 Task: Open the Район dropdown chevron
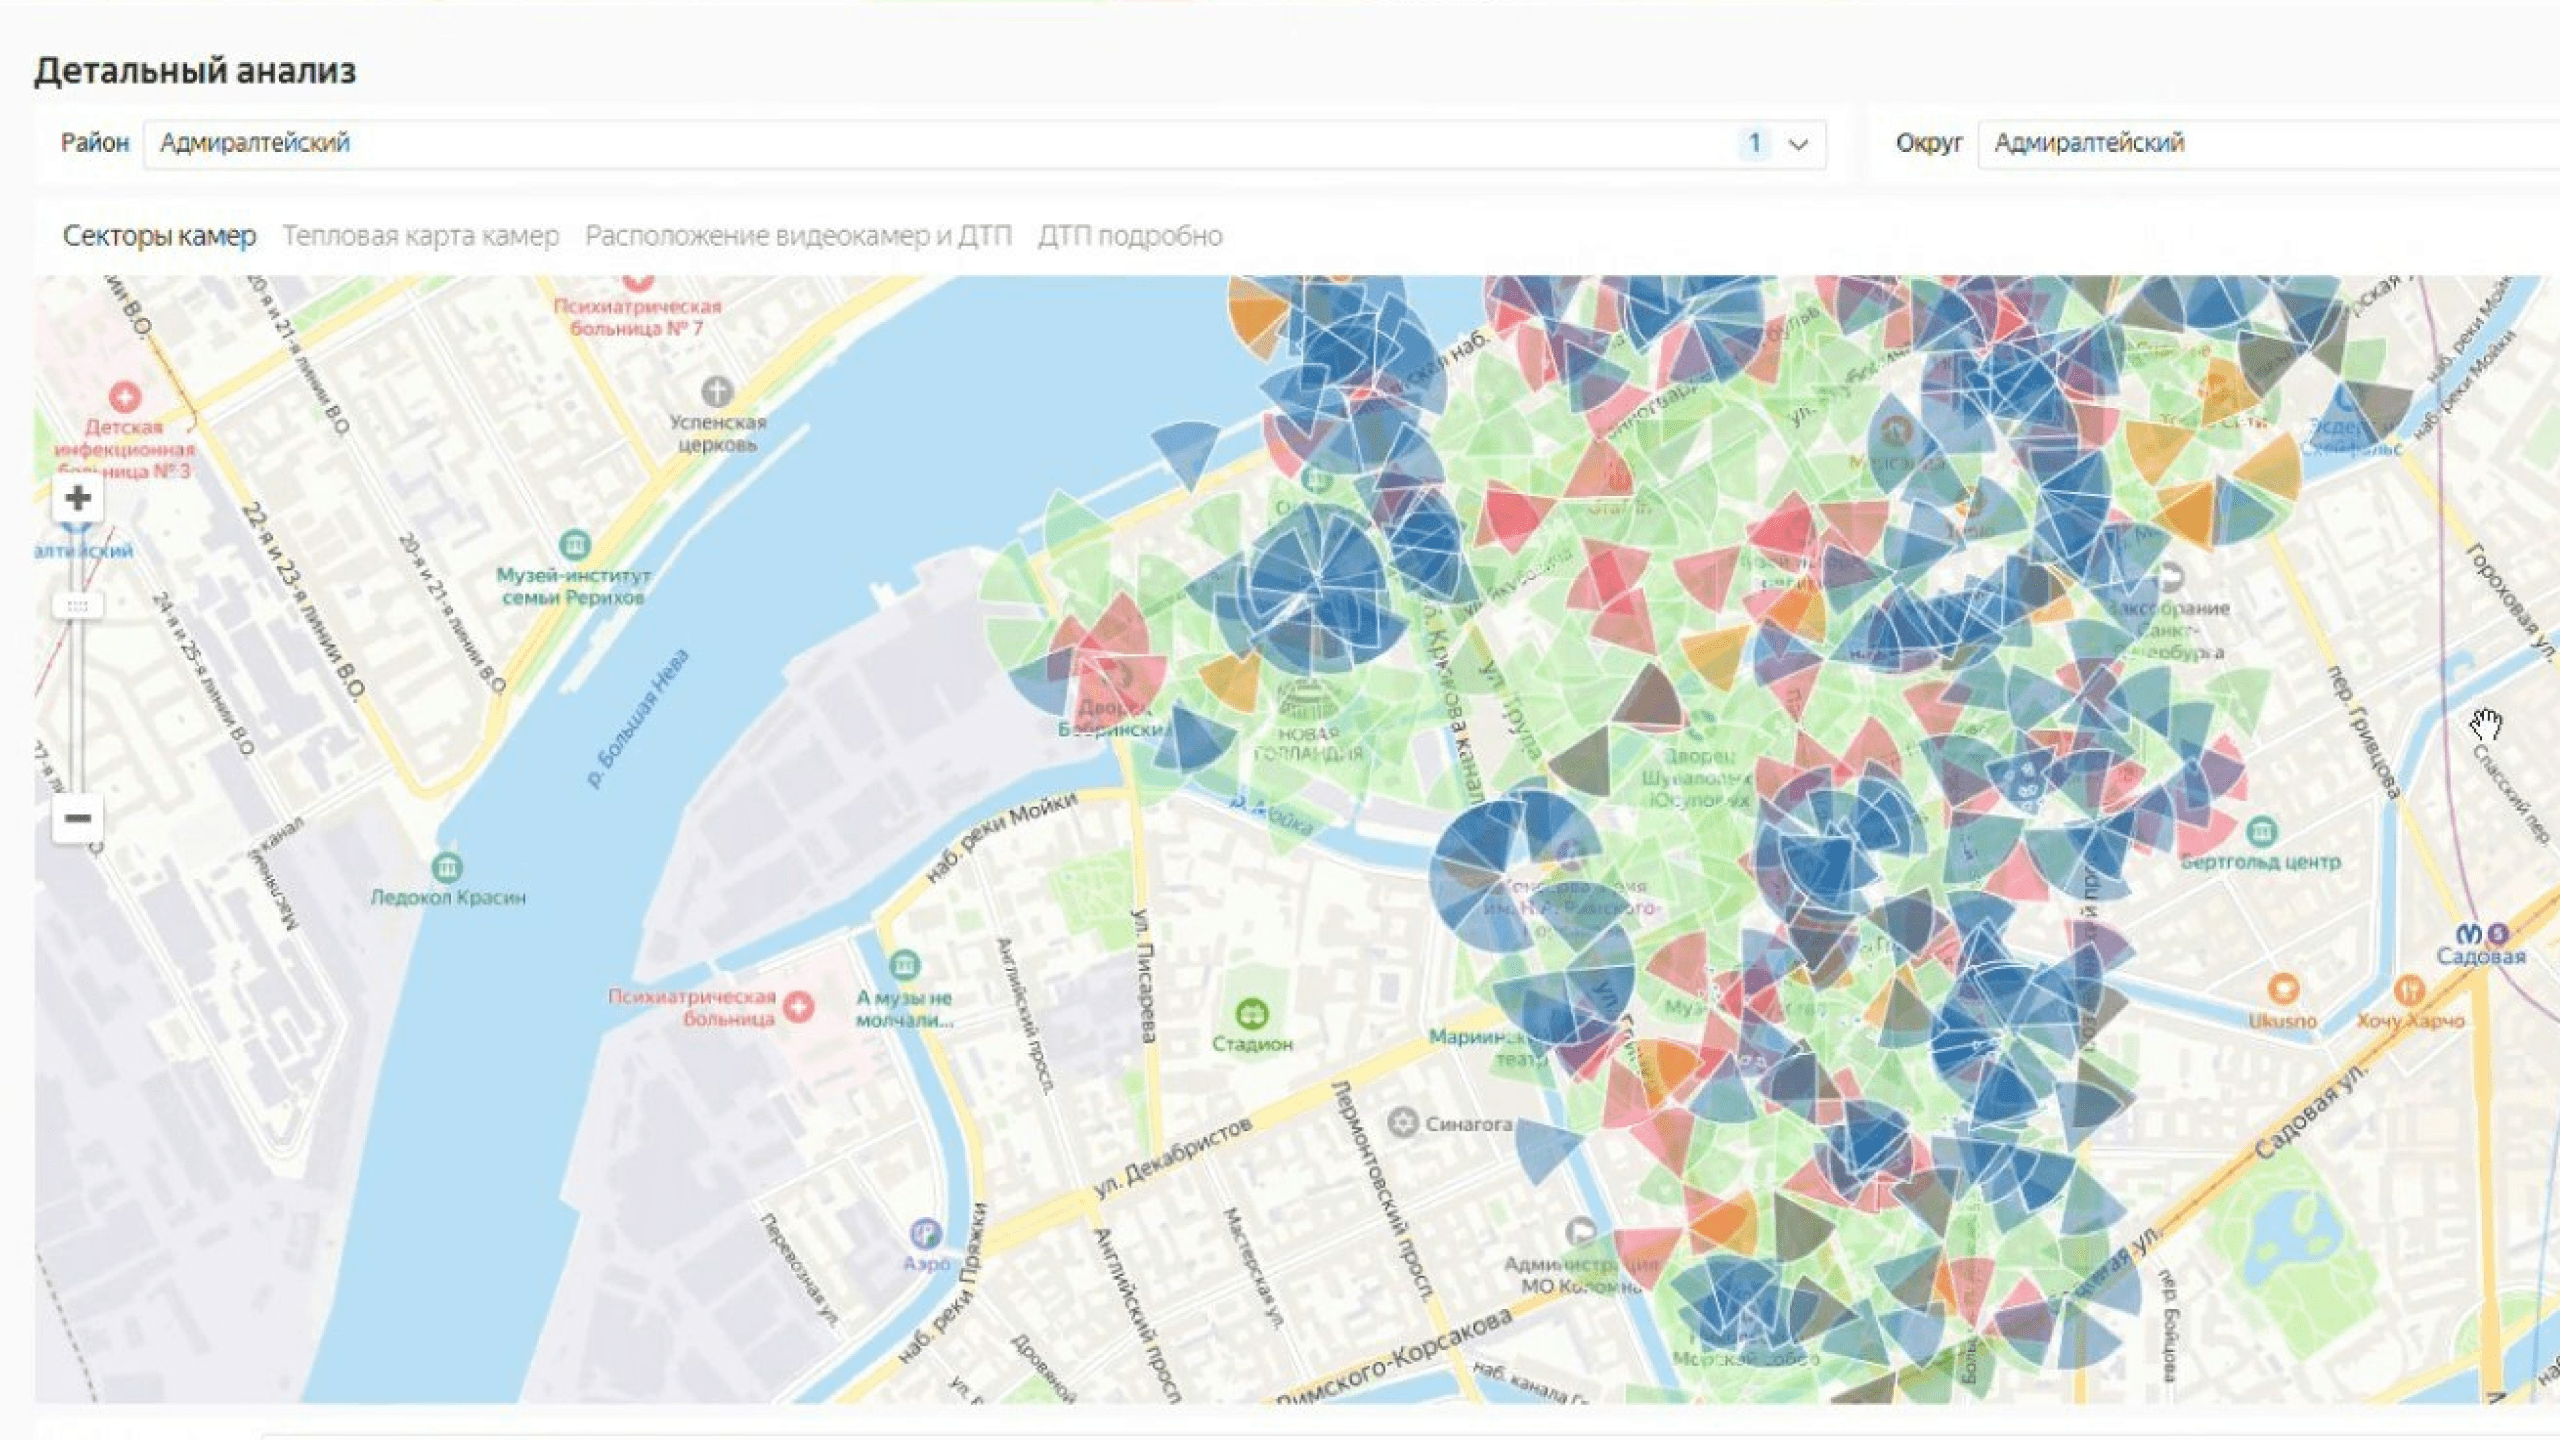[x=1798, y=144]
